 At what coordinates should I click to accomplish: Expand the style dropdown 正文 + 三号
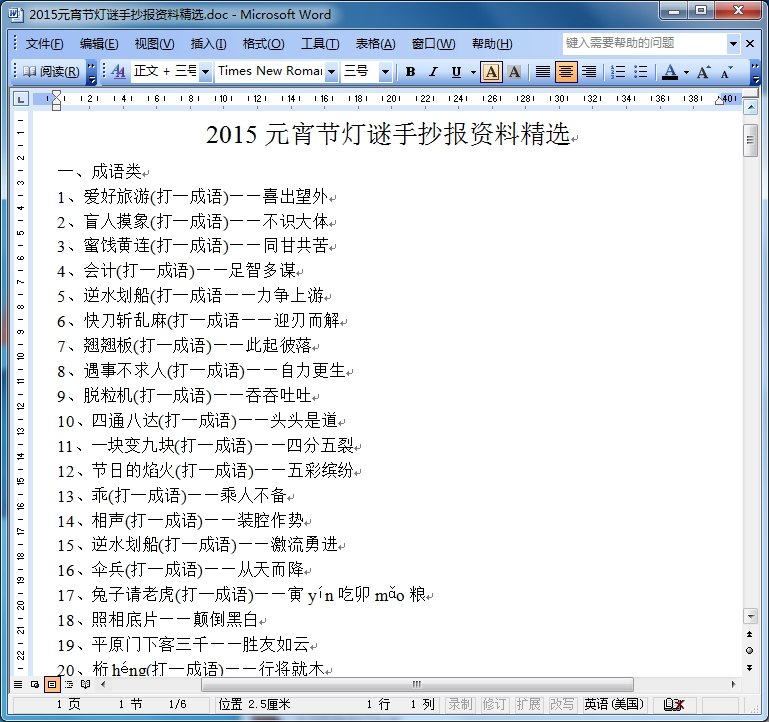[x=205, y=72]
